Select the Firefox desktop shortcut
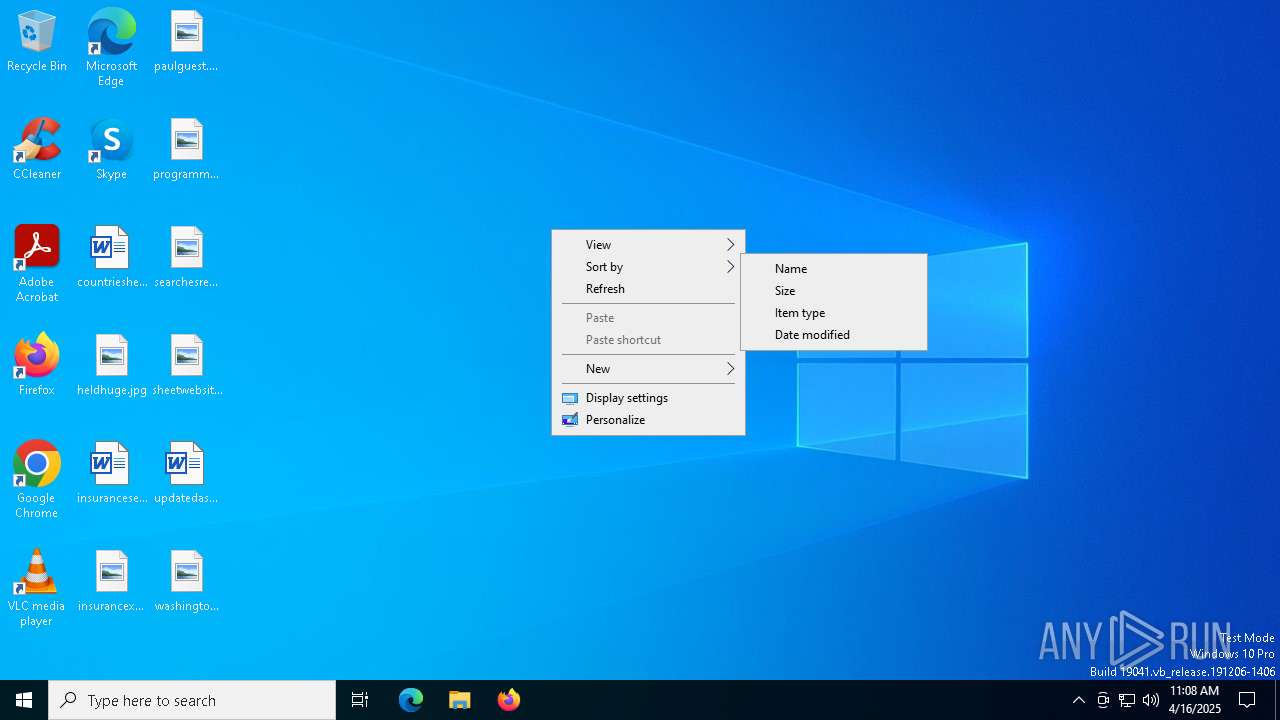 [37, 365]
